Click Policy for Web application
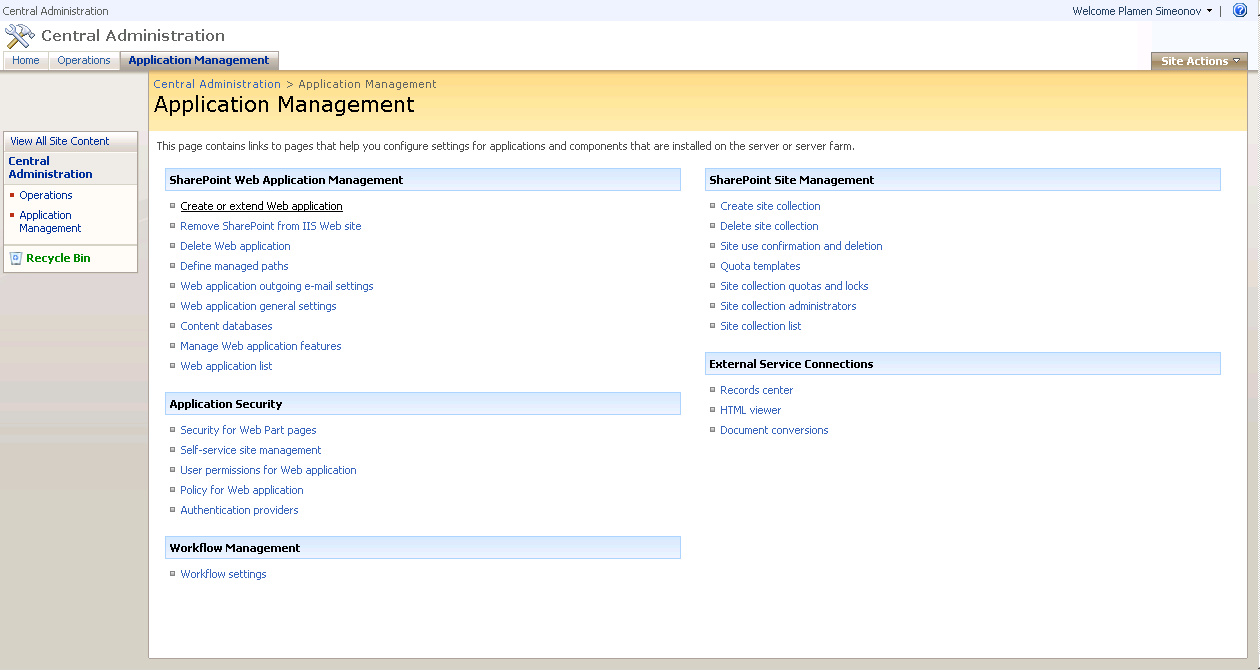Screen dimensions: 1260x670 (242, 490)
